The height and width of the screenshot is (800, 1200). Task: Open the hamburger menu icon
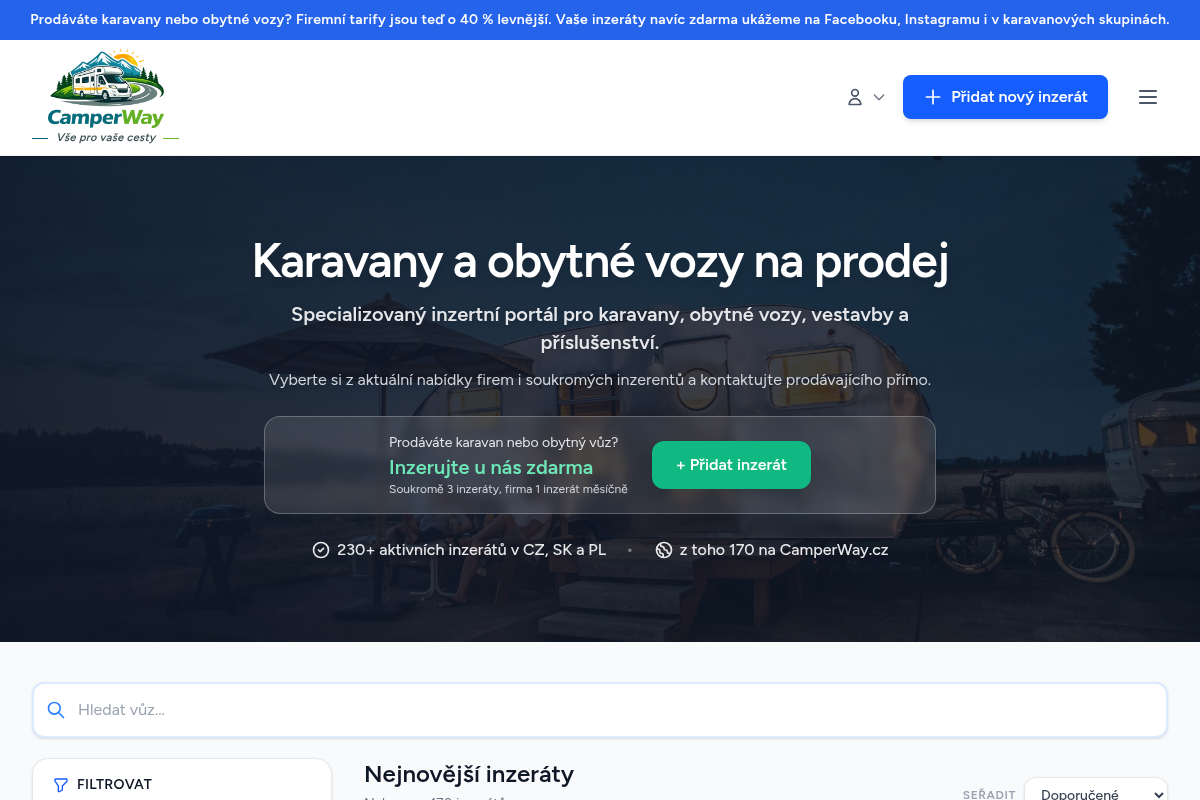coord(1148,97)
